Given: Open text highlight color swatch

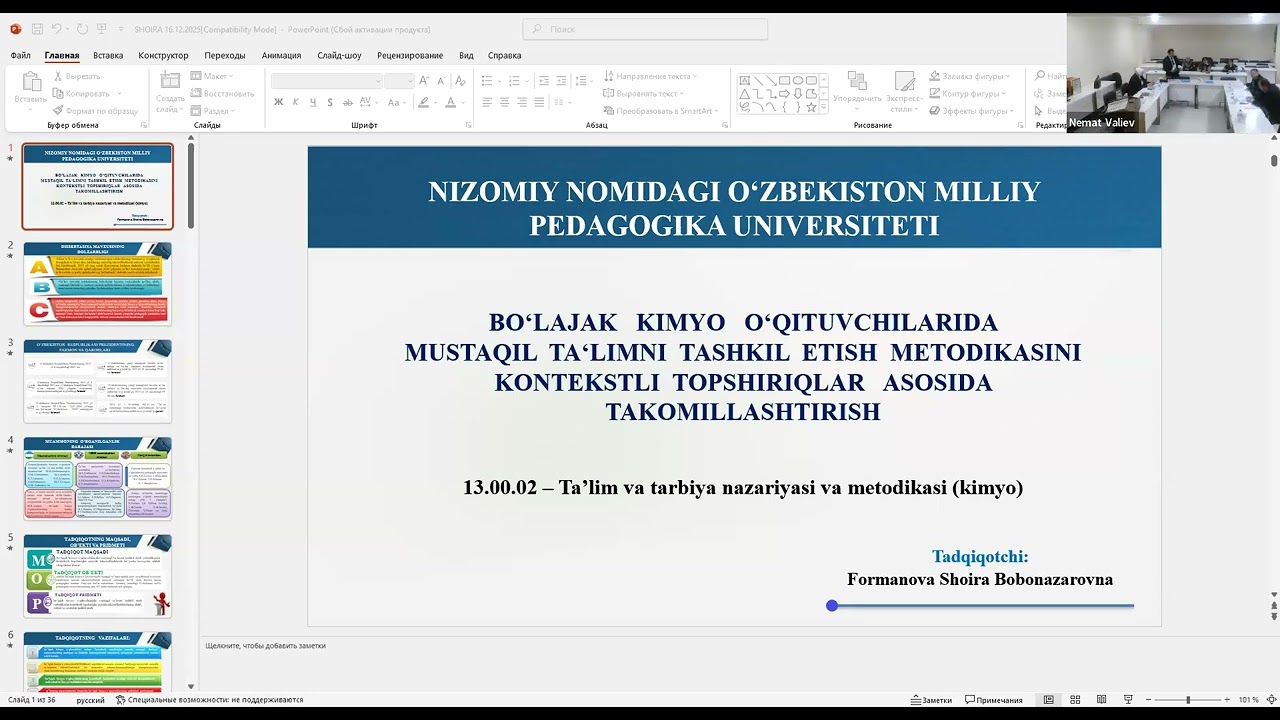Looking at the screenshot, I should 424,102.
